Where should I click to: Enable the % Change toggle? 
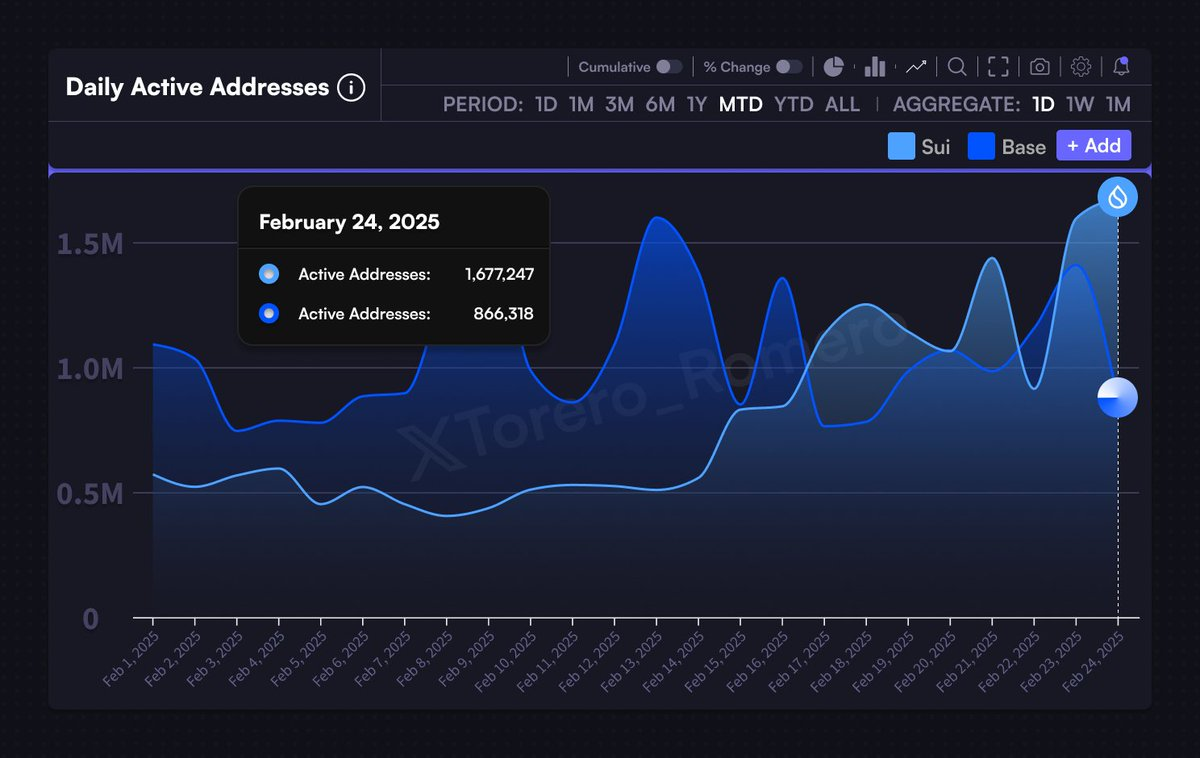coord(790,67)
